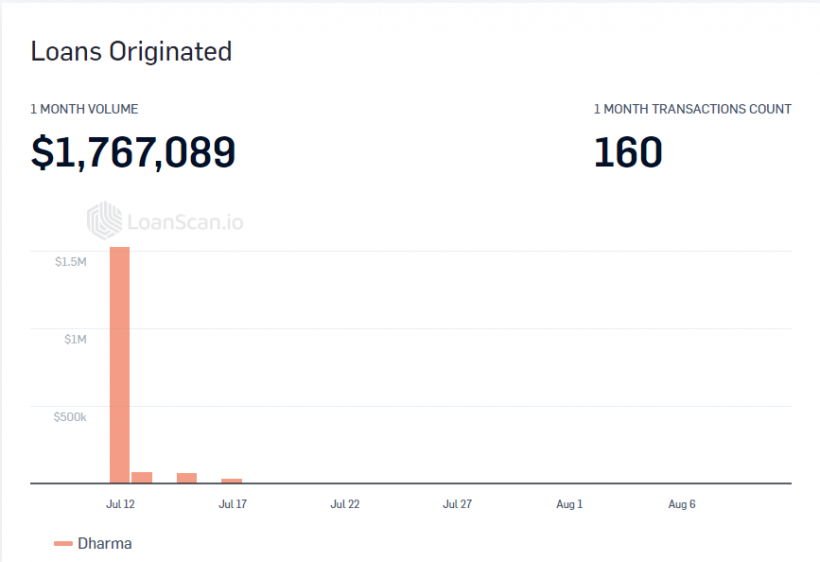
Task: Select the Jul 22 date label
Action: coord(345,504)
